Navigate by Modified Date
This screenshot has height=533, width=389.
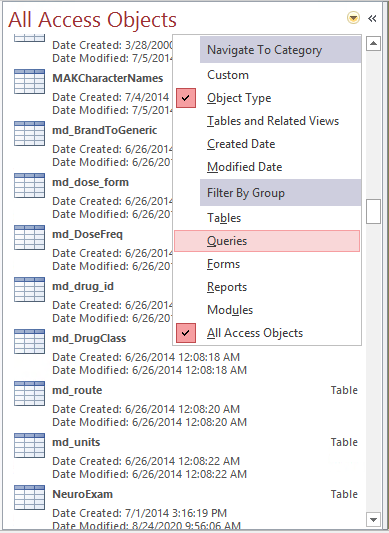point(267,167)
